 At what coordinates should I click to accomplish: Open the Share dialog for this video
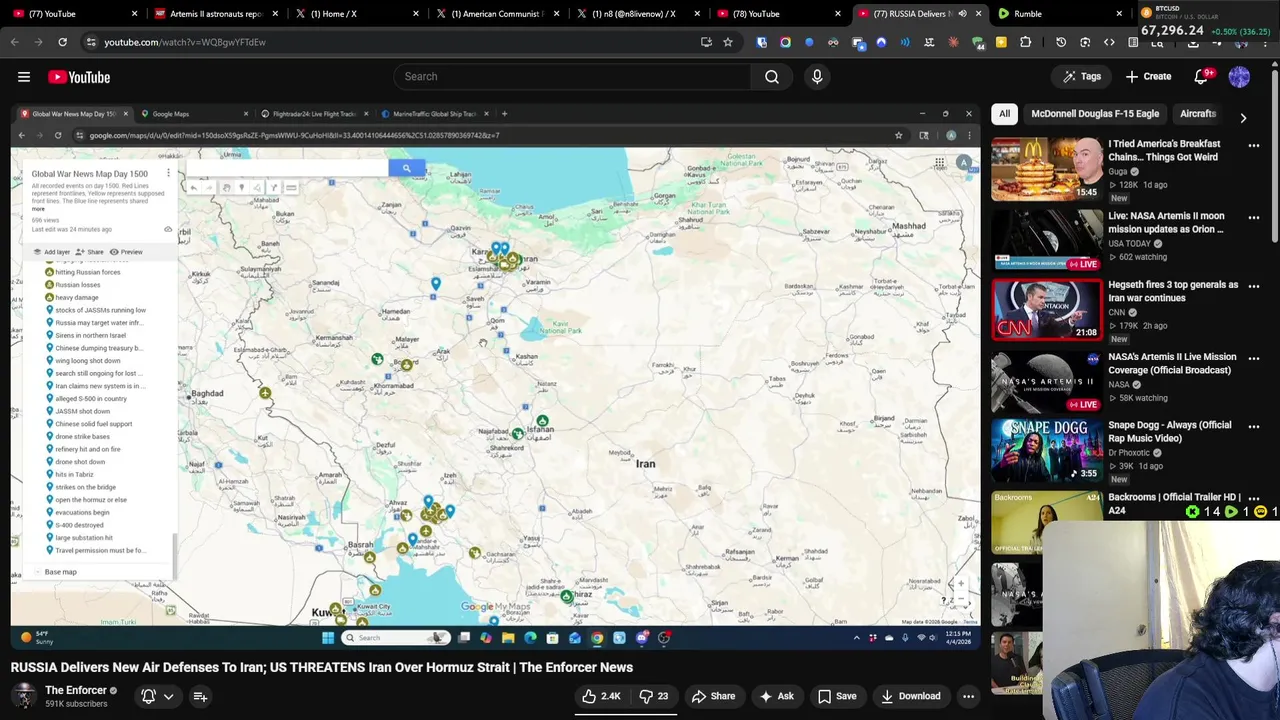coord(713,696)
